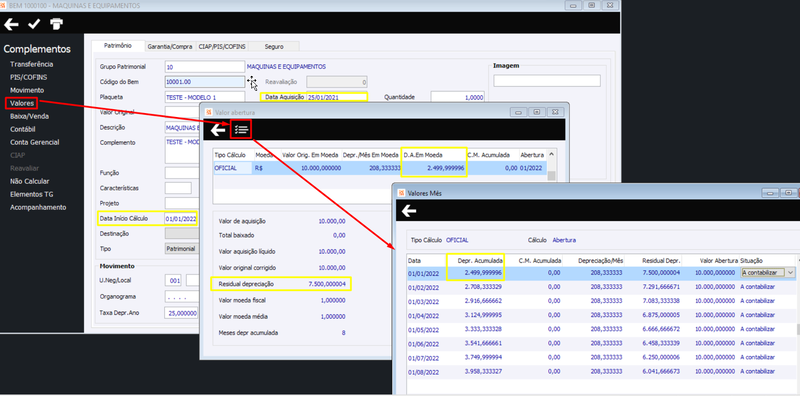This screenshot has width=800, height=396.
Task: Click the back arrow in main toolbar
Action: 11,24
